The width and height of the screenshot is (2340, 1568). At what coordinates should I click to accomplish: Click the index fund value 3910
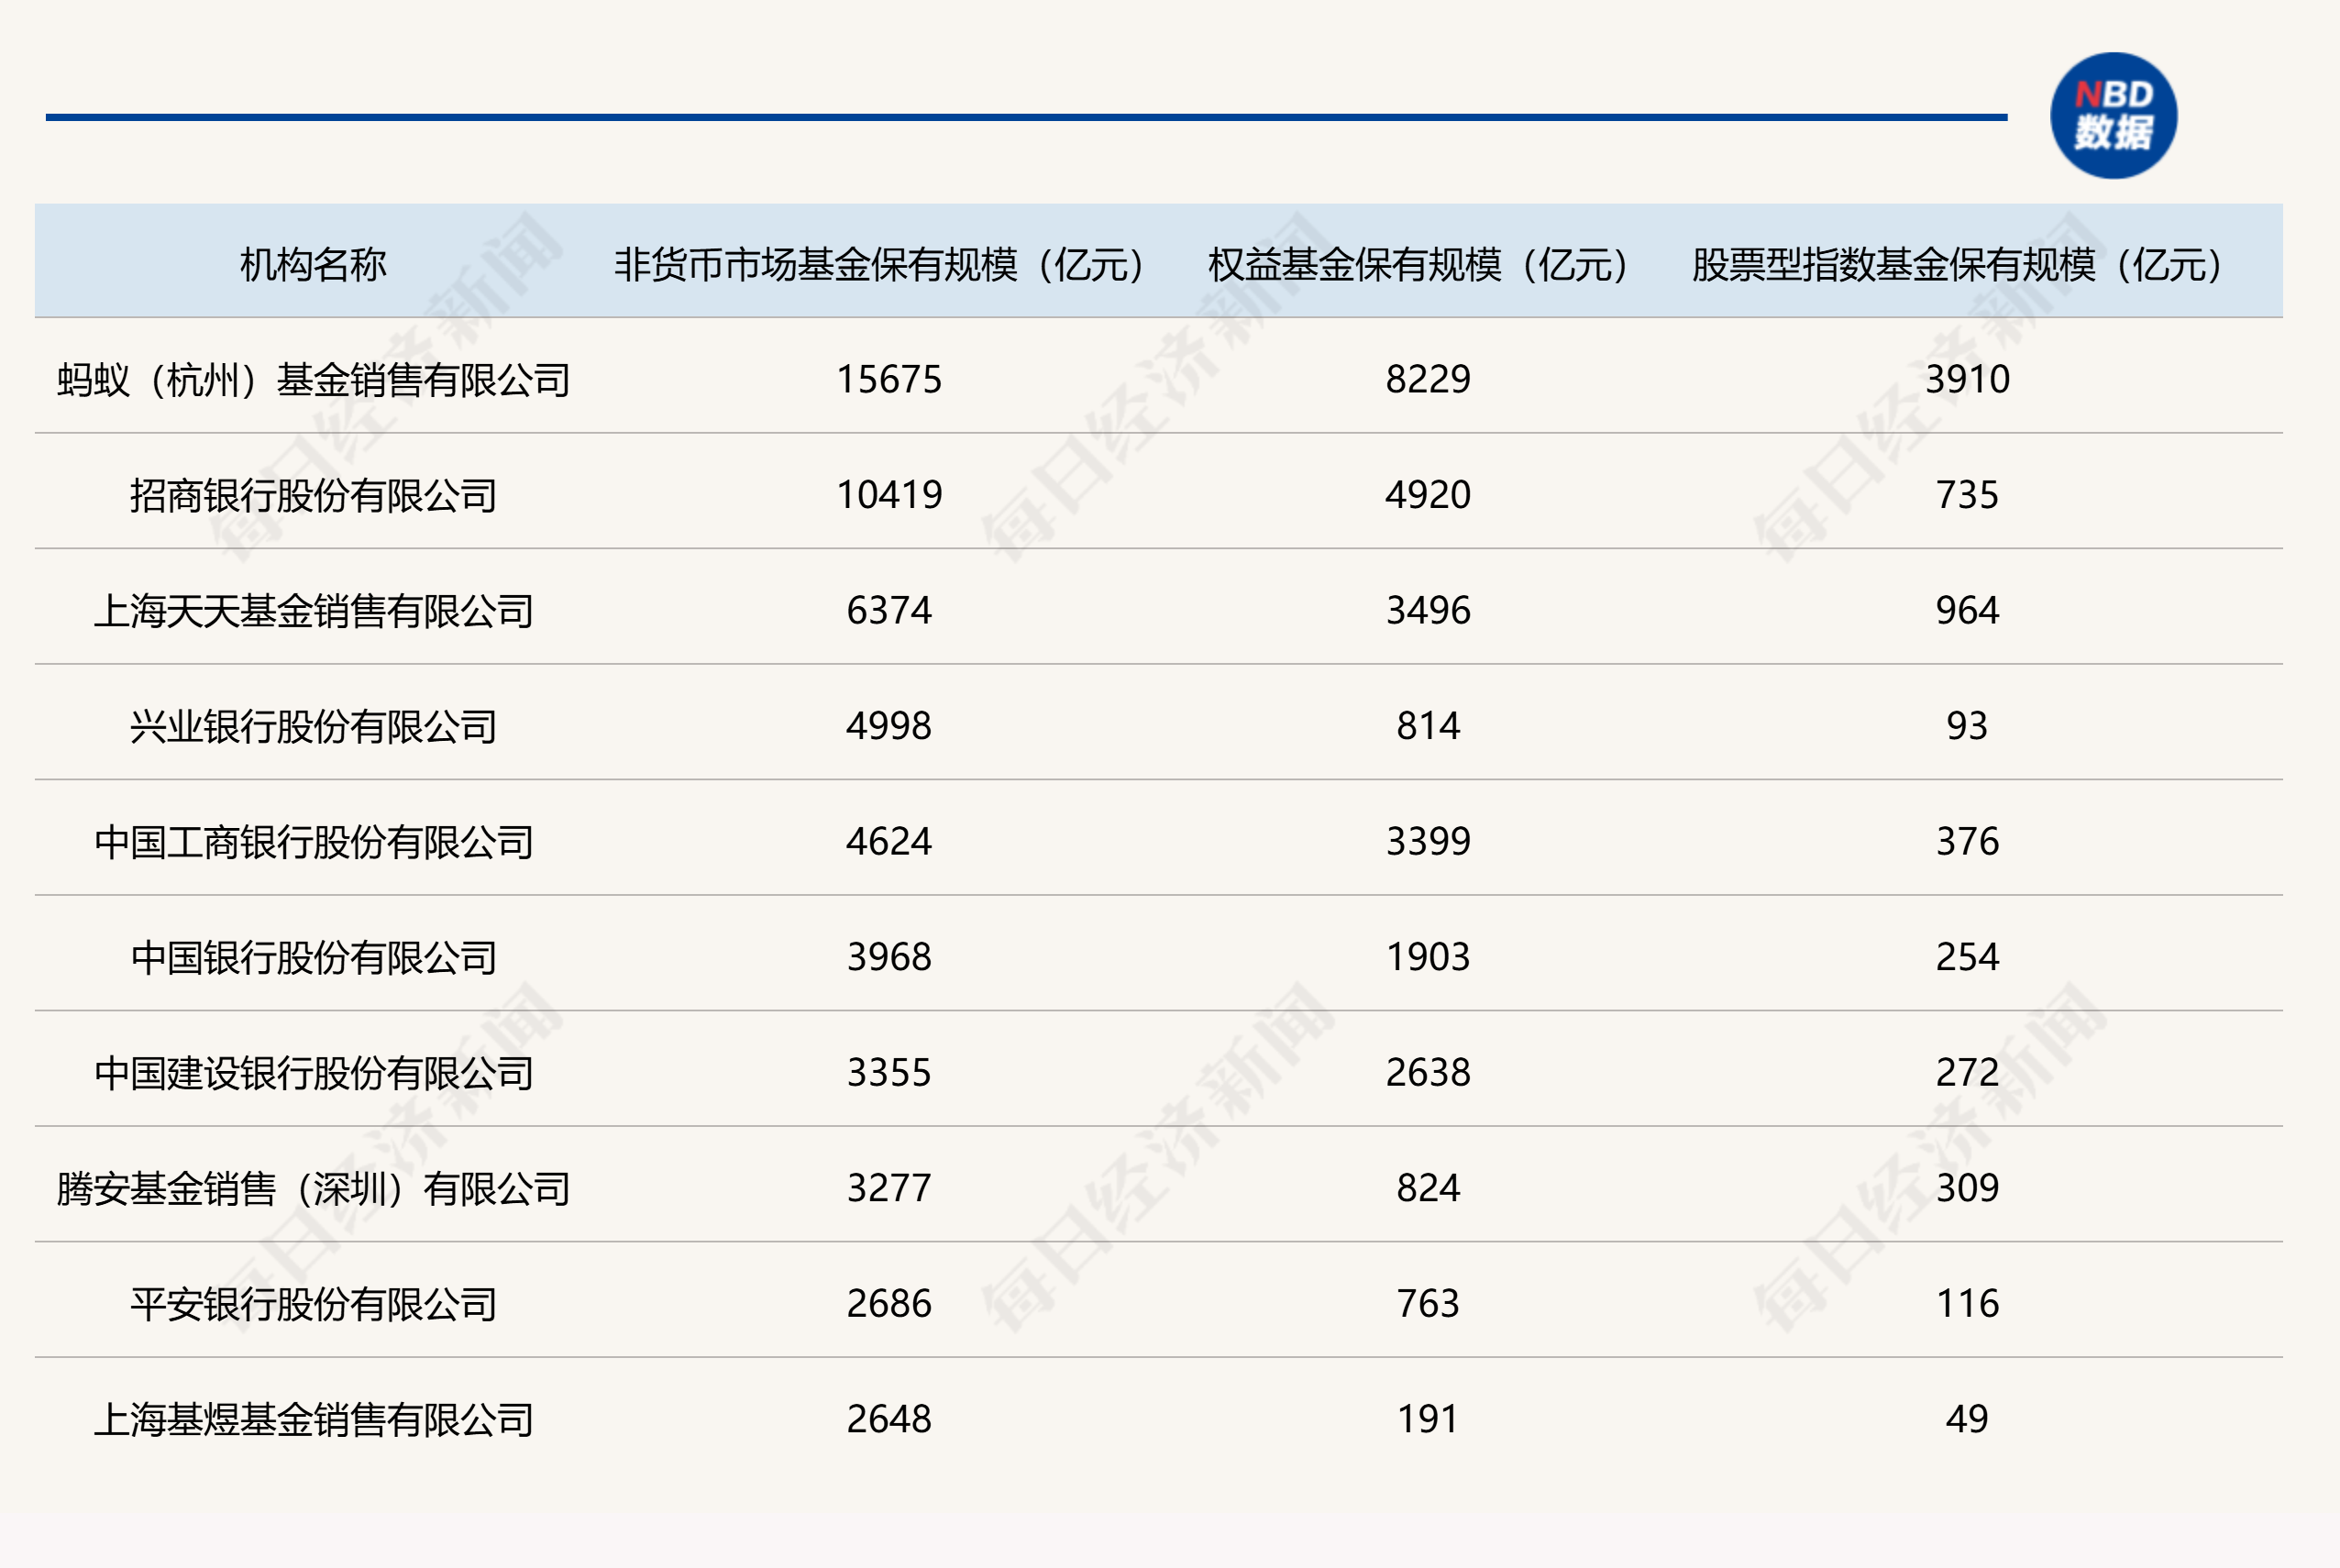(x=1966, y=380)
